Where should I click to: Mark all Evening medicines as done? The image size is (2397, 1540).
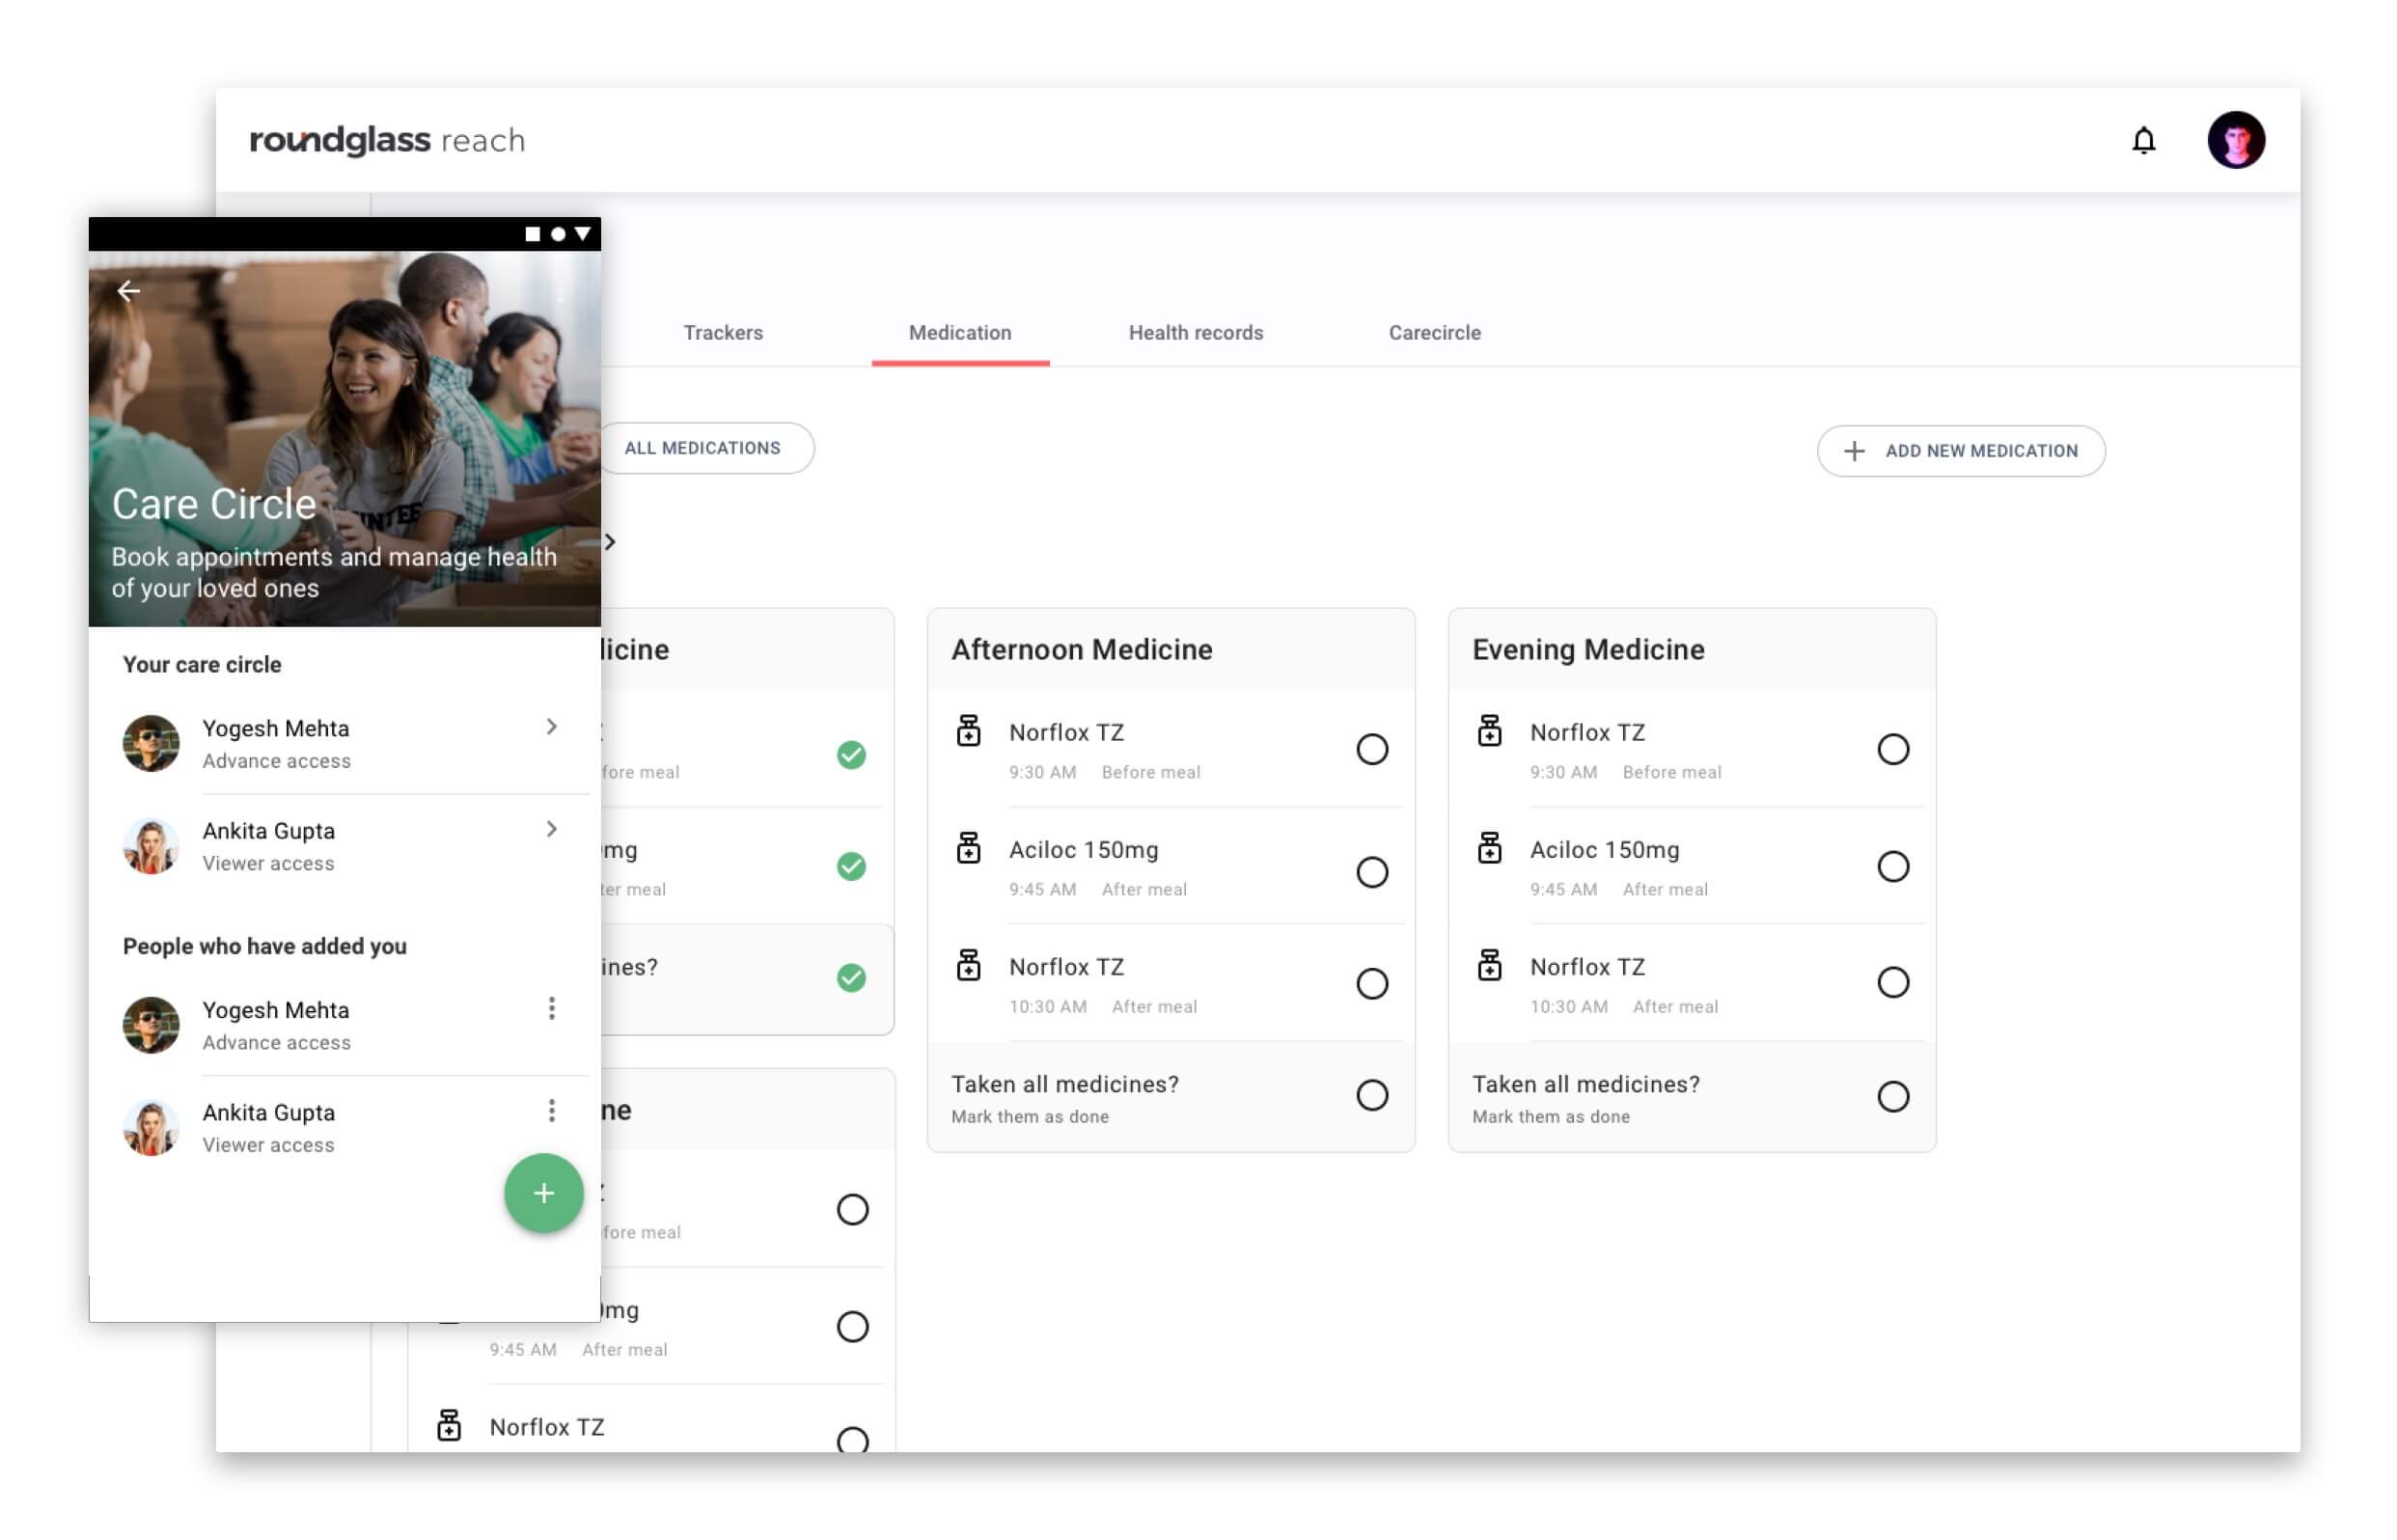point(1892,1097)
